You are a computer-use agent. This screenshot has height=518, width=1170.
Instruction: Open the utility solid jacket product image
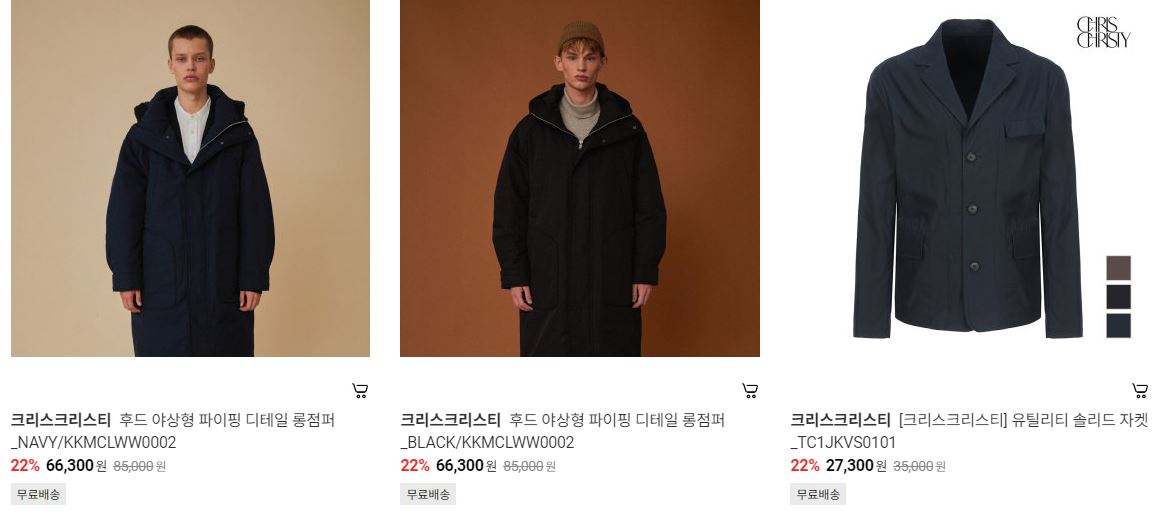[x=969, y=178]
